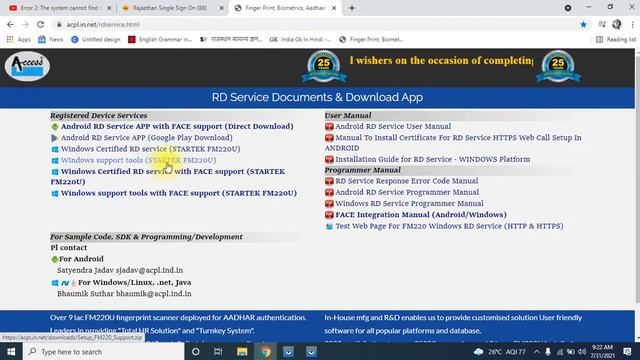
Task: Download Windows support tools with FACE support
Action: [x=179, y=193]
